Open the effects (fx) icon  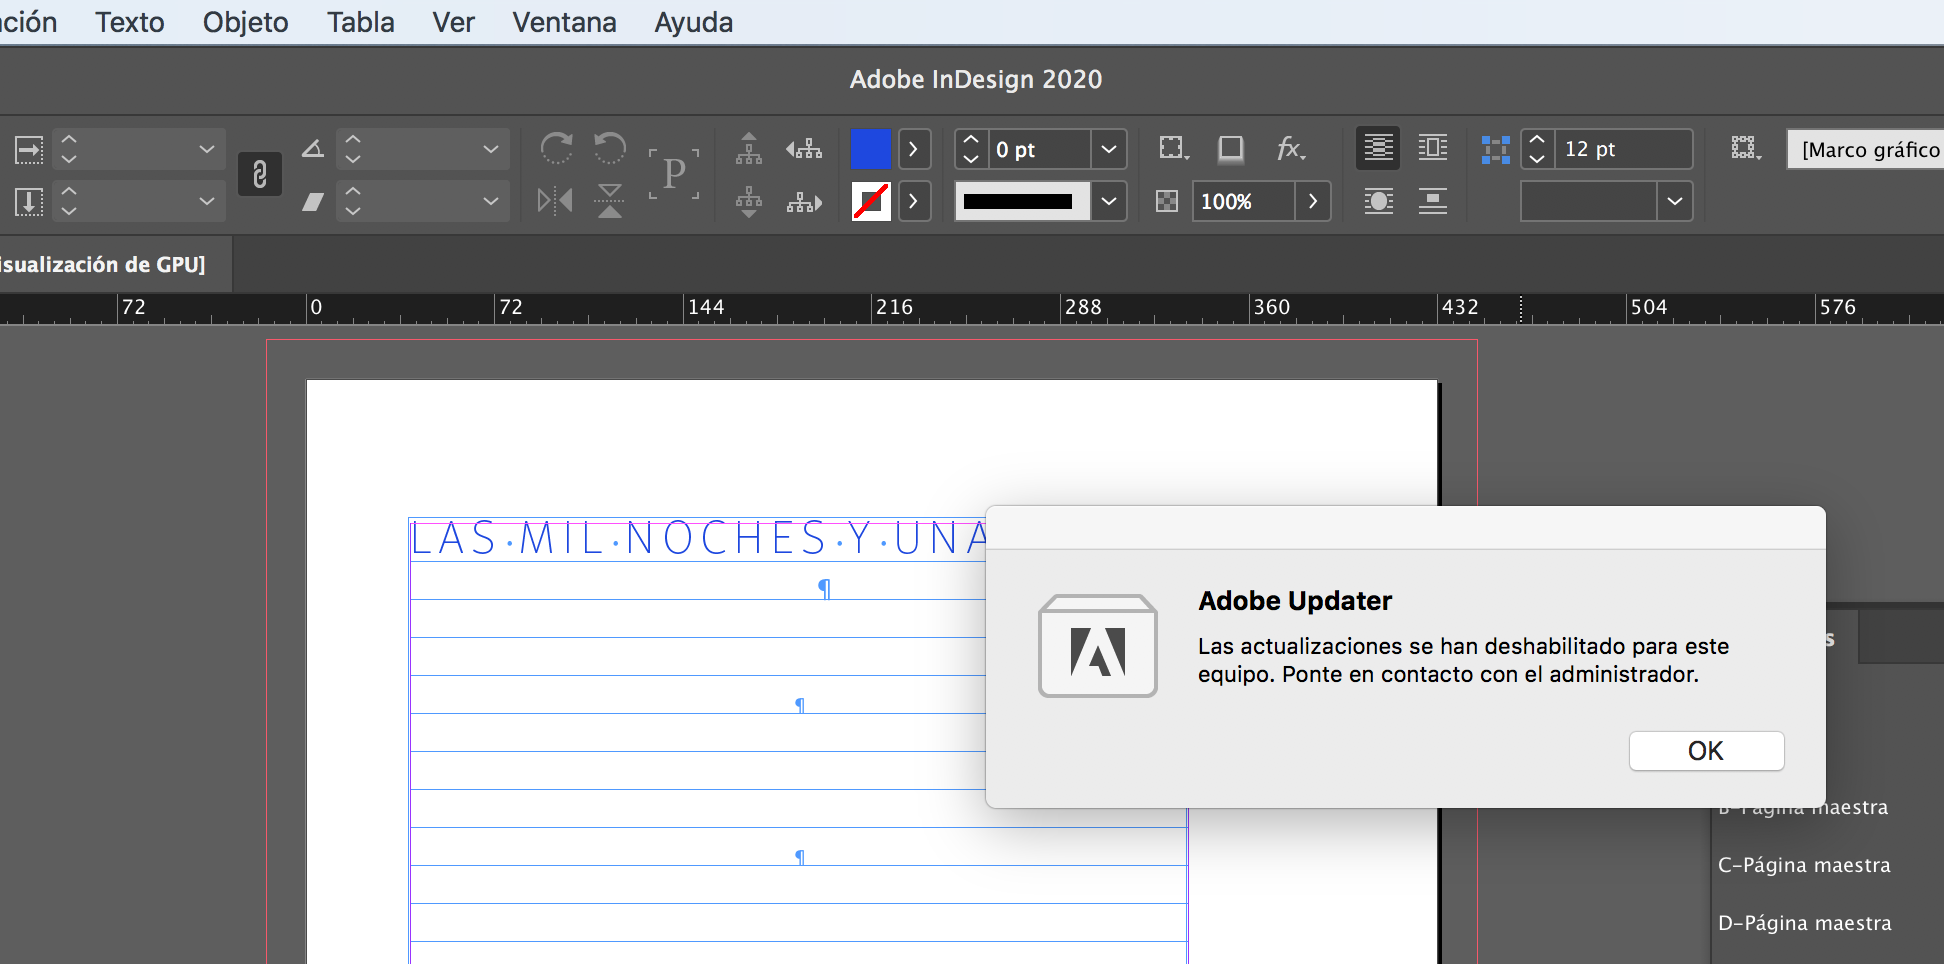1290,149
